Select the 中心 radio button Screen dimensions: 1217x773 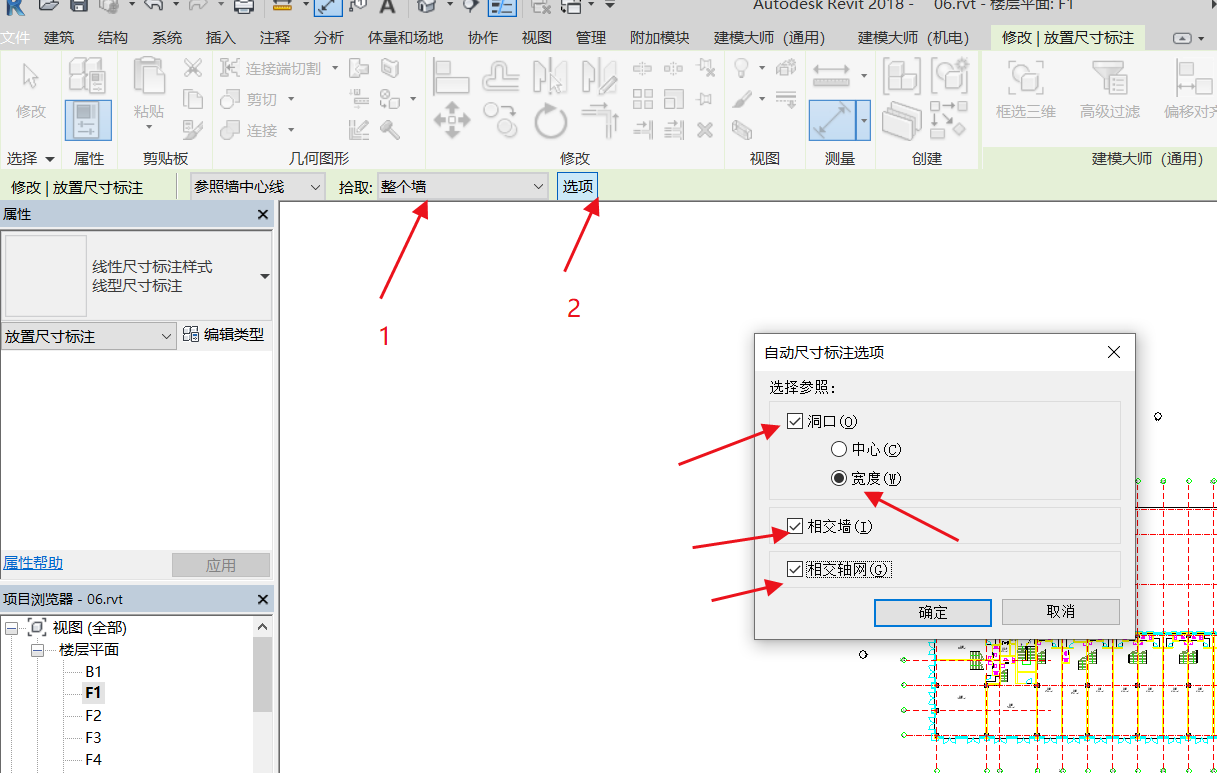(x=839, y=450)
